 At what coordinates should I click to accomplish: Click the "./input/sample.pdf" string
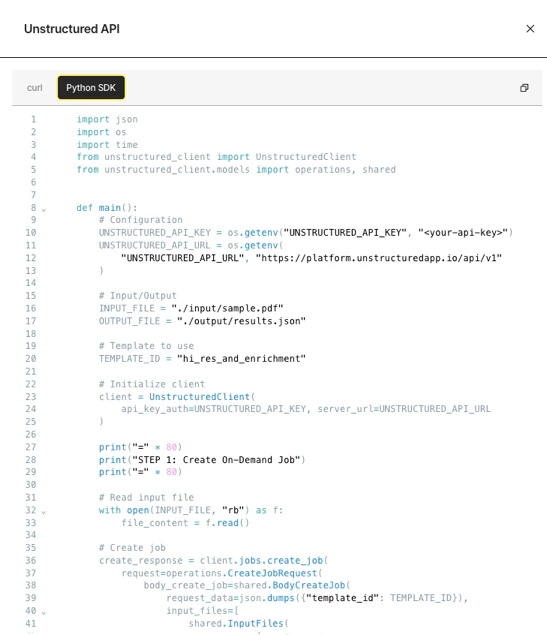228,308
